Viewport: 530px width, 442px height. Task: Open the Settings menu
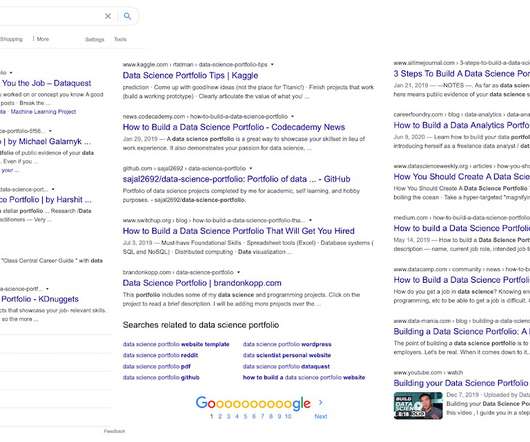[x=95, y=39]
